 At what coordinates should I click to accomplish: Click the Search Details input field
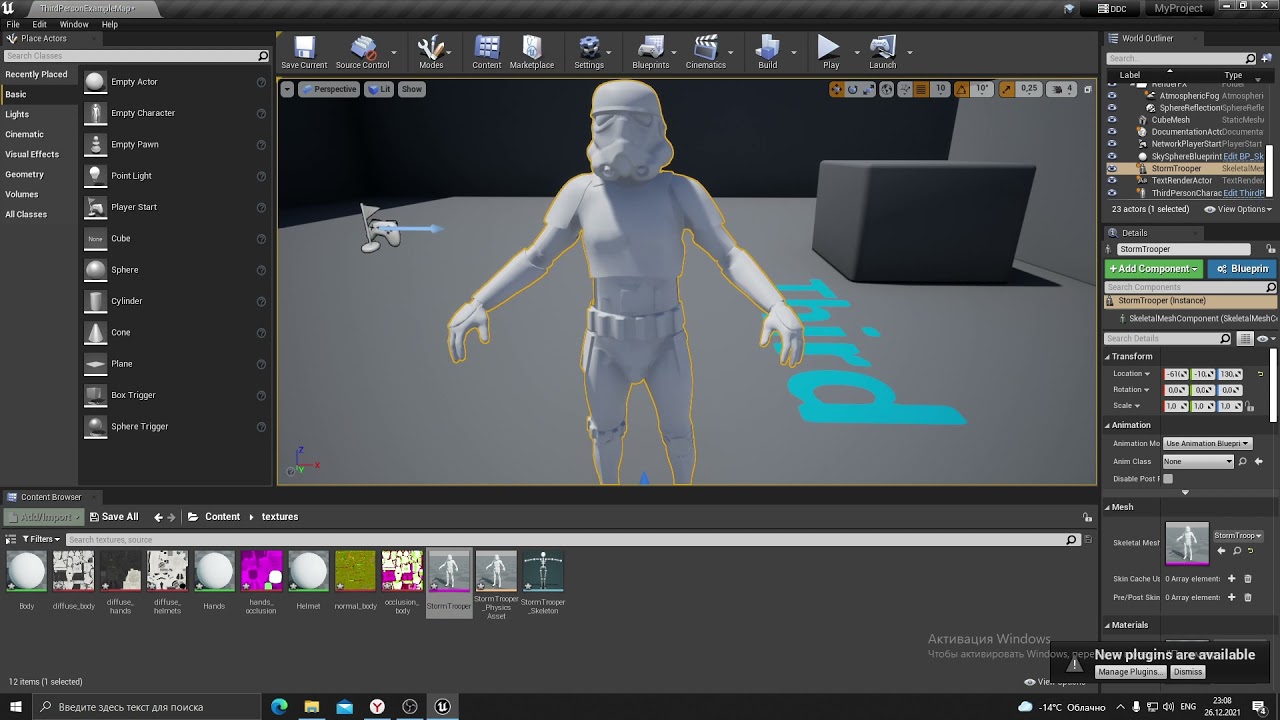tap(1169, 338)
